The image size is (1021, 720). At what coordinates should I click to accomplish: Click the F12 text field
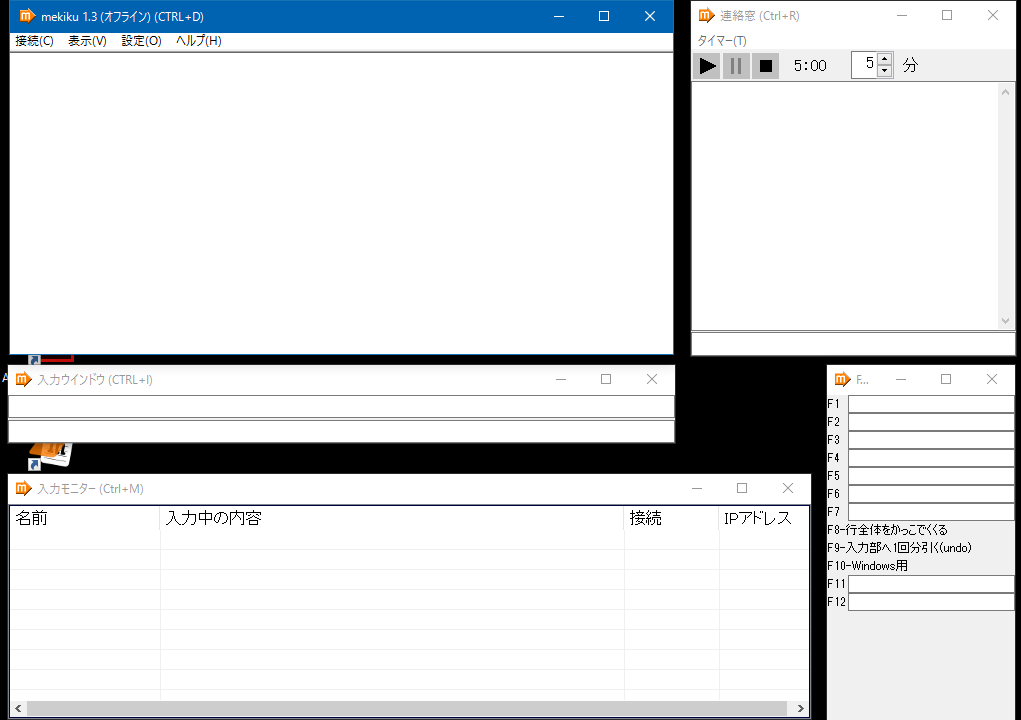click(930, 602)
